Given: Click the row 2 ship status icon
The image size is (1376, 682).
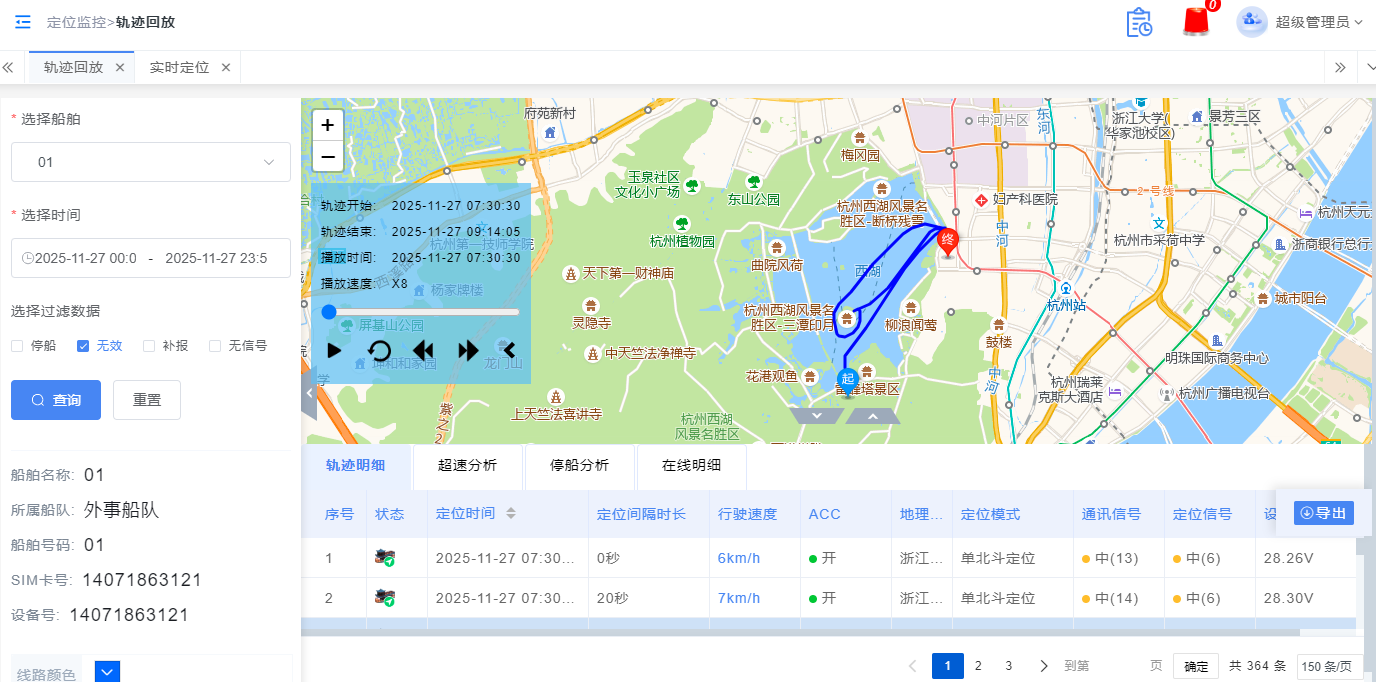Looking at the screenshot, I should point(385,598).
